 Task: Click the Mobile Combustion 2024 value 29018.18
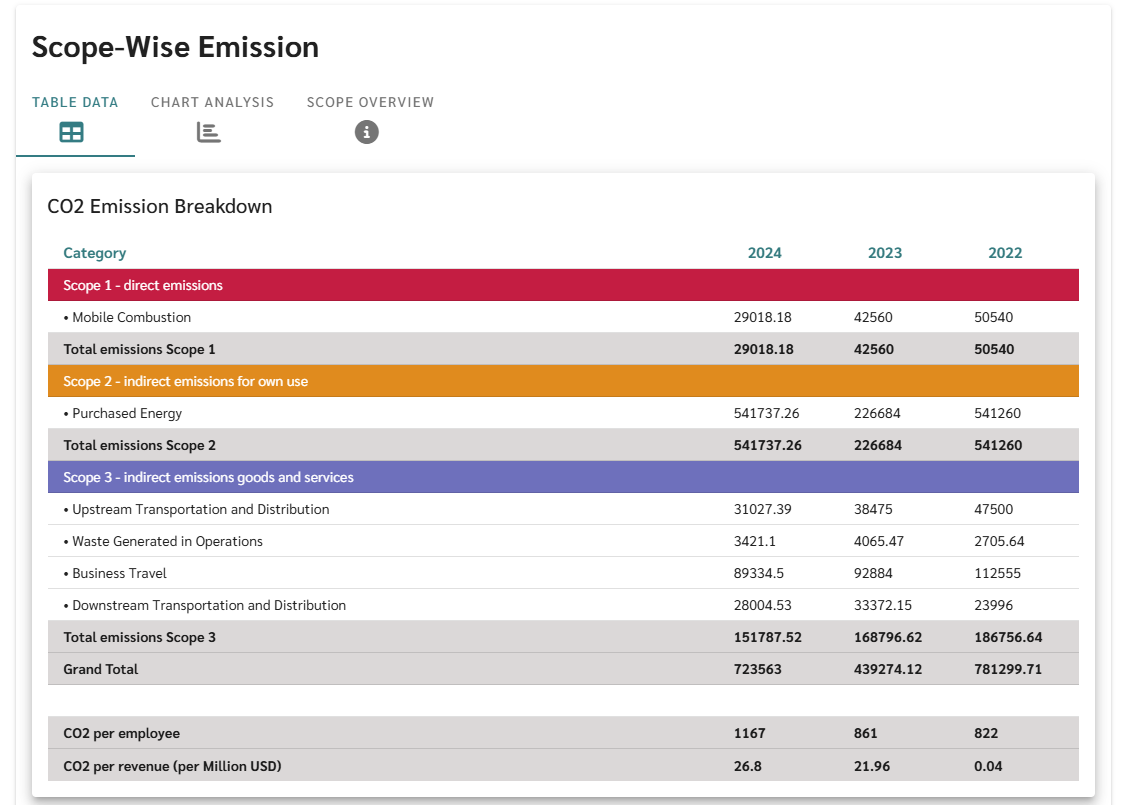[x=763, y=317]
